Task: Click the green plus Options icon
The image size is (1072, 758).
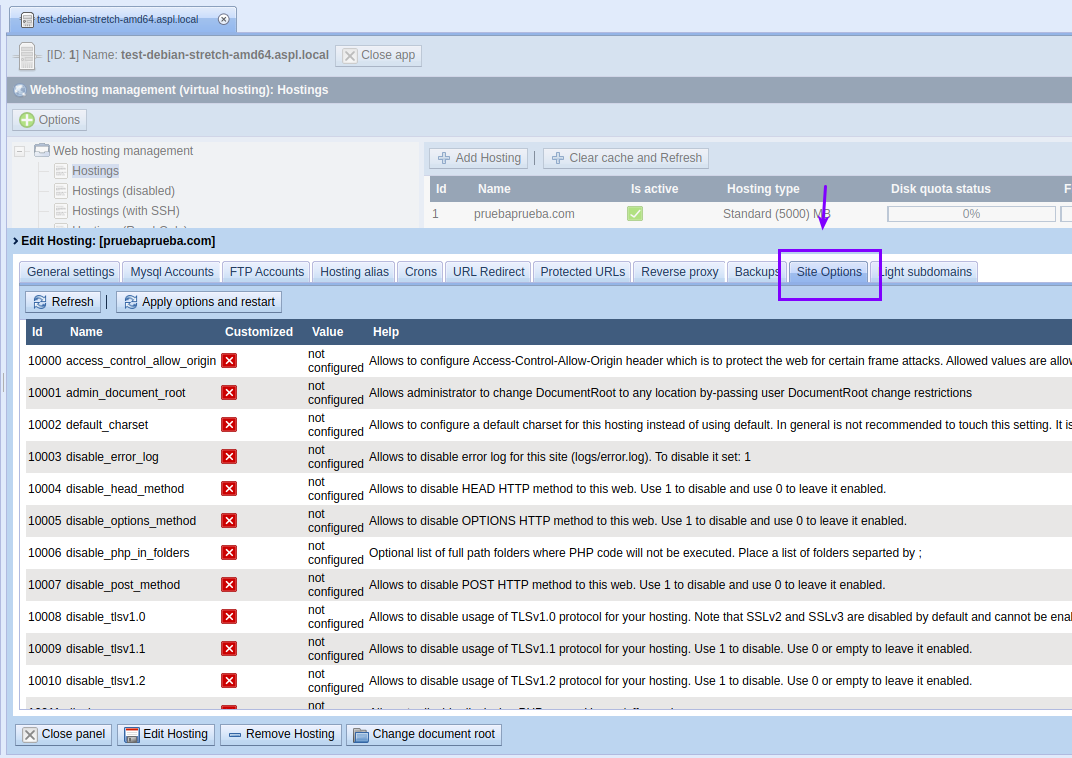Action: (27, 120)
